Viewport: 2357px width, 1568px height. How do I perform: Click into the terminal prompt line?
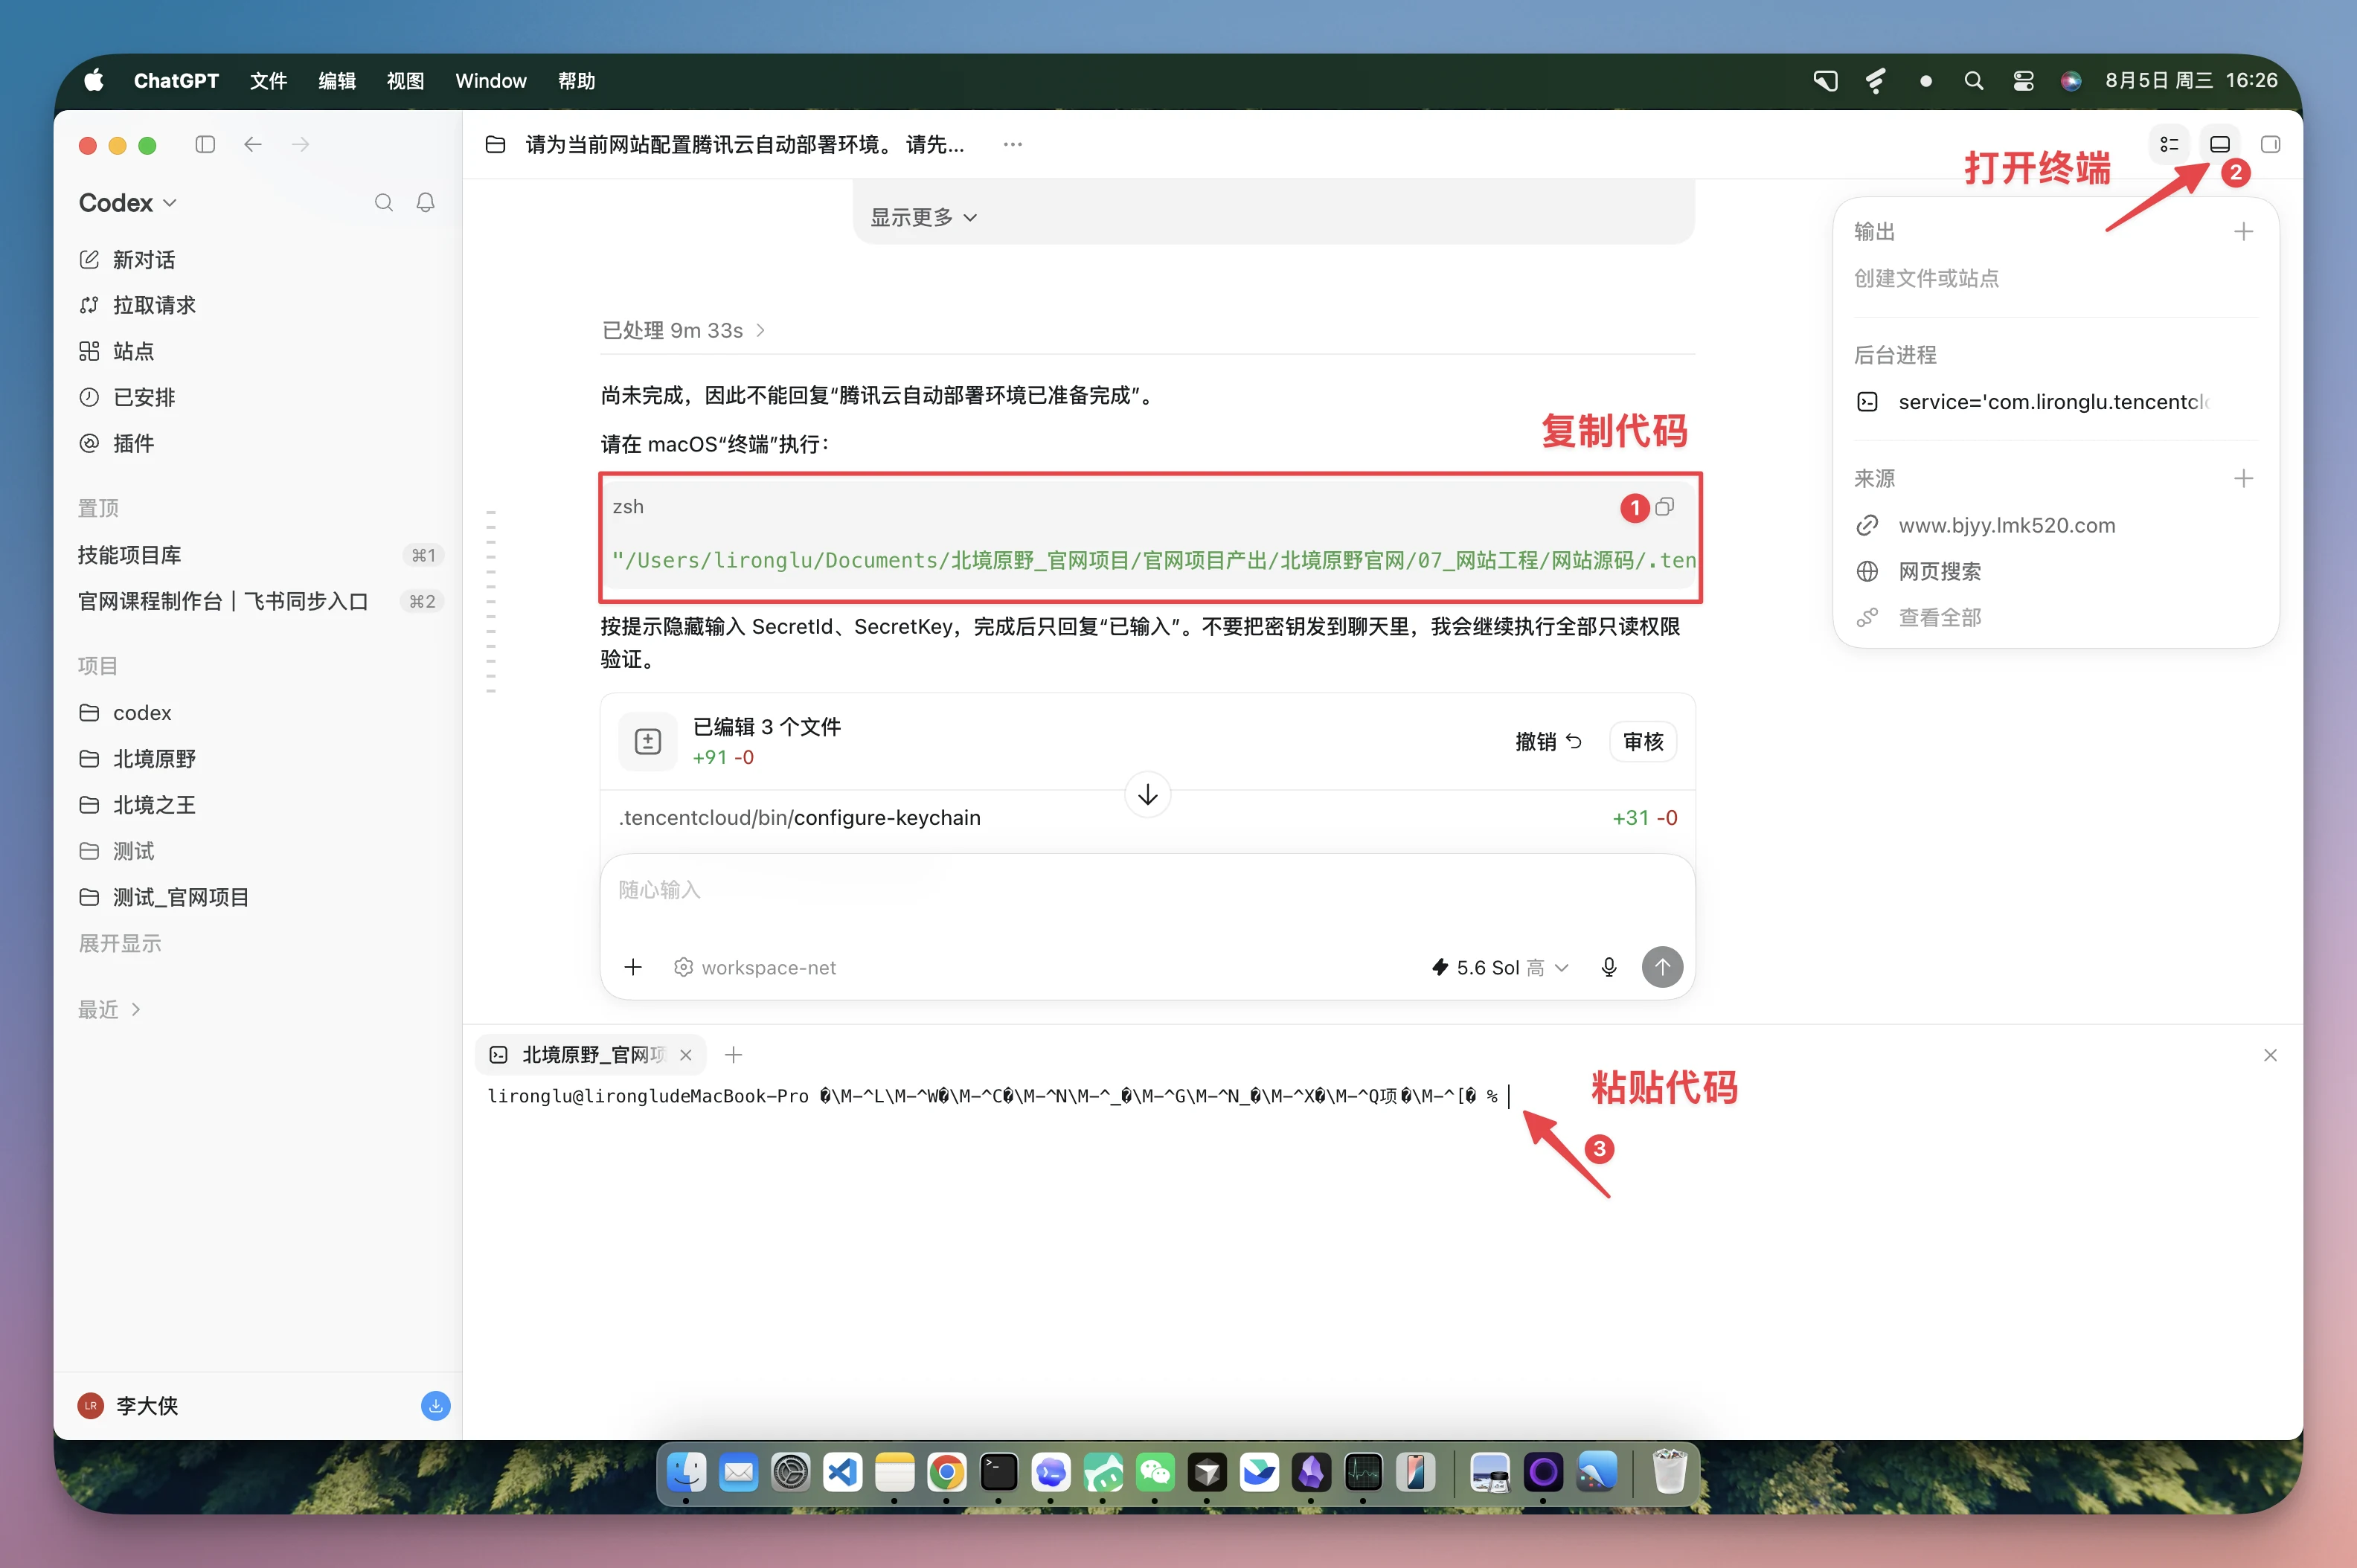click(x=1000, y=1097)
